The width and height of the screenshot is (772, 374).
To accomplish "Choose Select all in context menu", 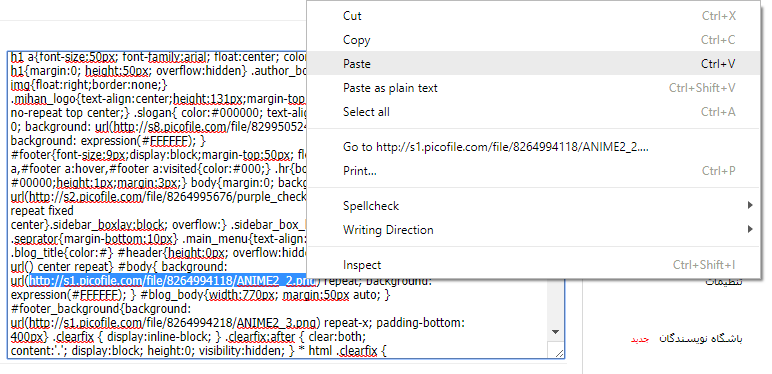I will pos(534,112).
